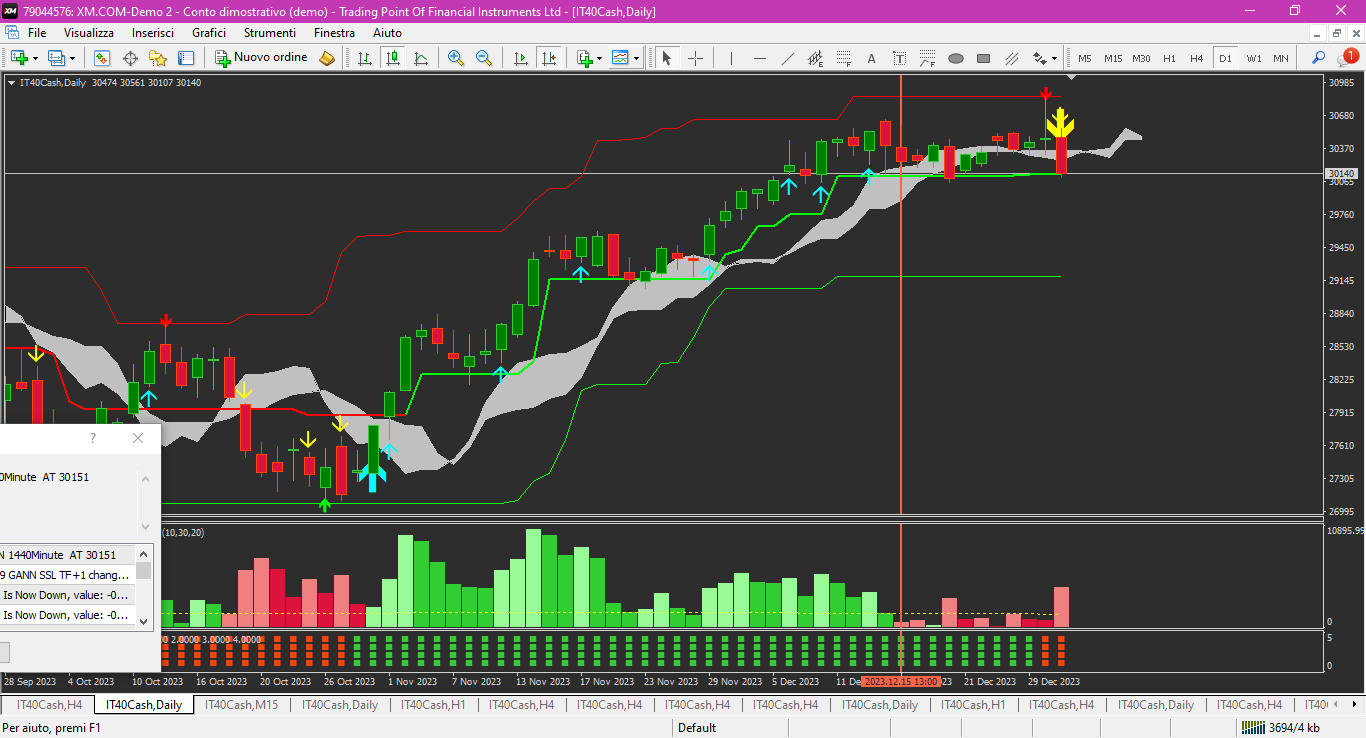This screenshot has width=1366, height=738.
Task: Select the text 'A' tool
Action: (x=871, y=58)
